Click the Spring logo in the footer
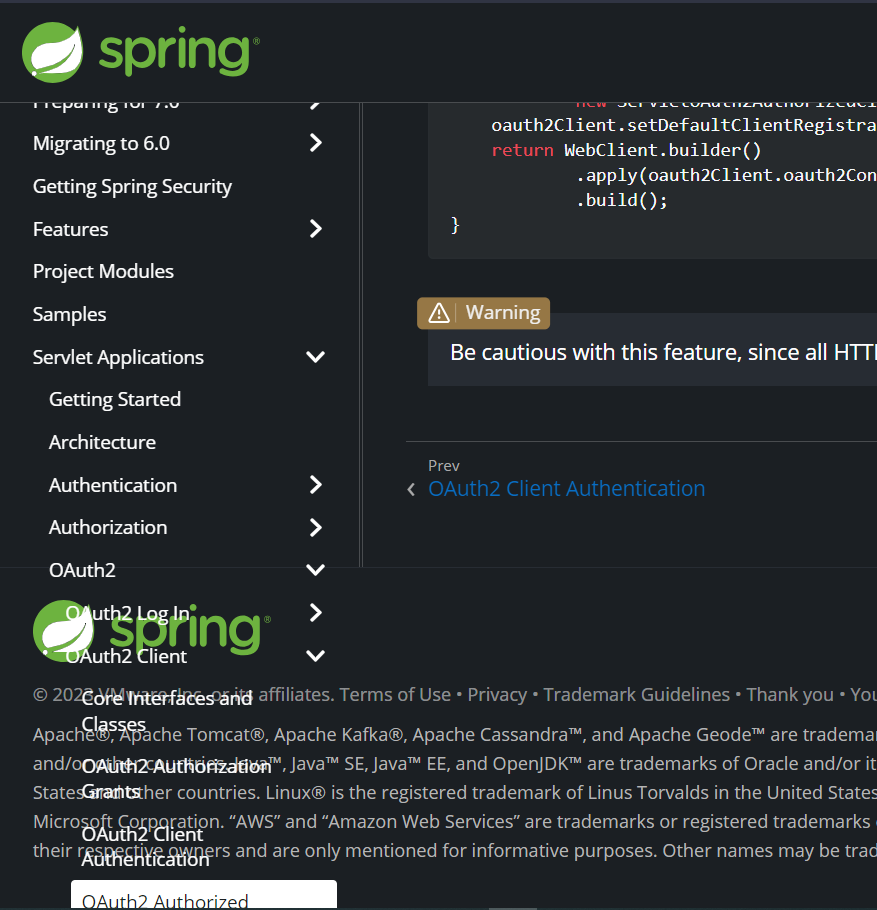Screen dimensions: 877x910 (x=63, y=631)
